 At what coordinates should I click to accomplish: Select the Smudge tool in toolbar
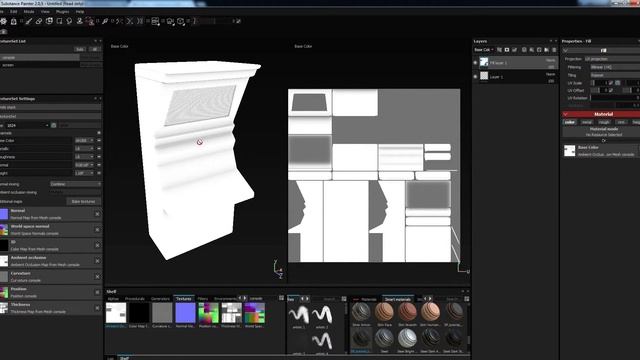point(69,21)
